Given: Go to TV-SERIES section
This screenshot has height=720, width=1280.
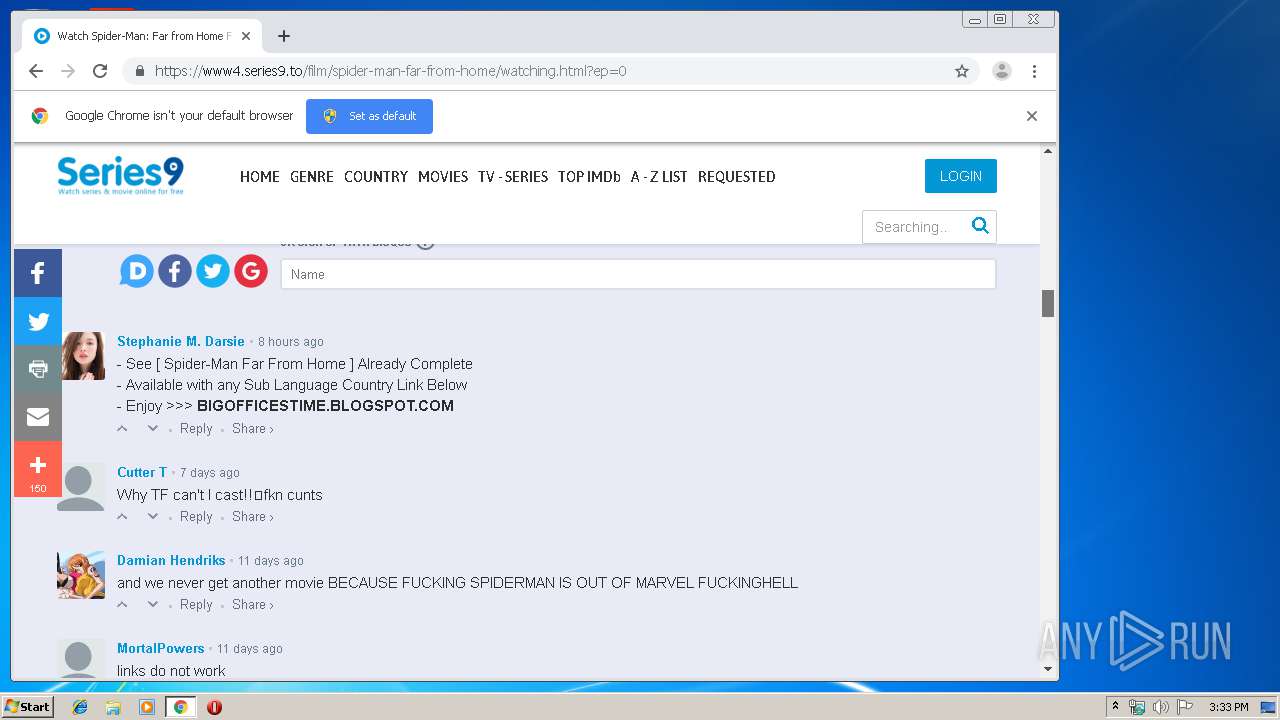Looking at the screenshot, I should coord(513,176).
